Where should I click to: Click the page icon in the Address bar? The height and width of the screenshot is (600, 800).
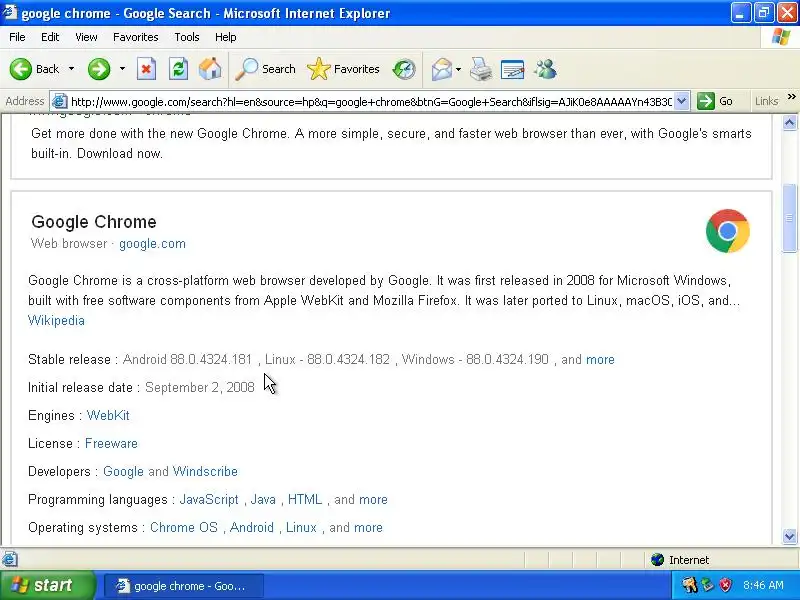click(x=60, y=101)
